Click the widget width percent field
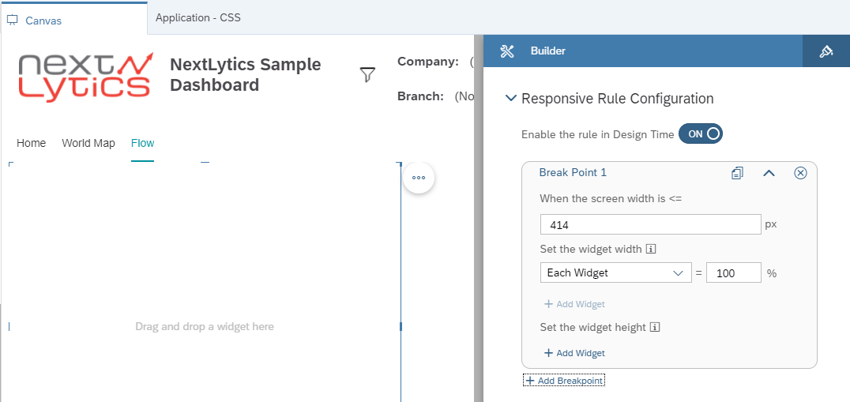The image size is (850, 402). 734,273
